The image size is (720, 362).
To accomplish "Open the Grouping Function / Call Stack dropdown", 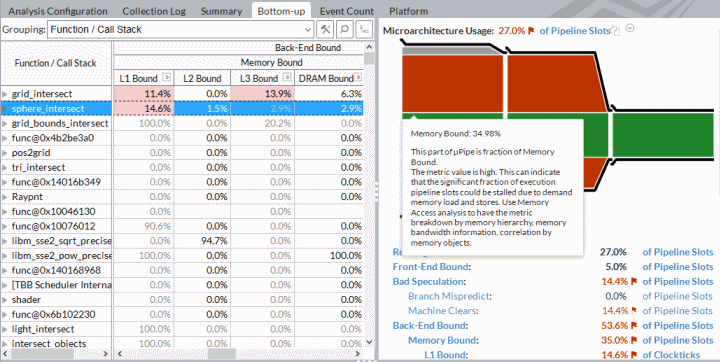I will click(180, 30).
